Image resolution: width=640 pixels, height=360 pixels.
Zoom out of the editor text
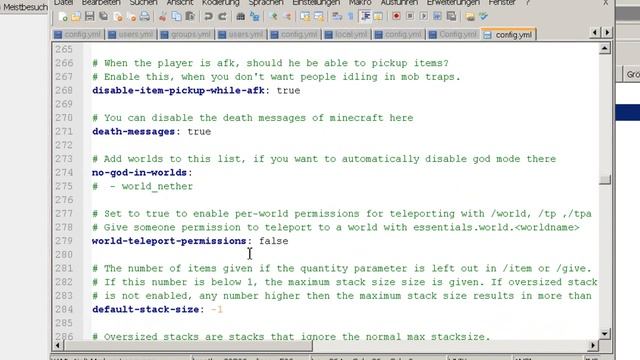287,16
